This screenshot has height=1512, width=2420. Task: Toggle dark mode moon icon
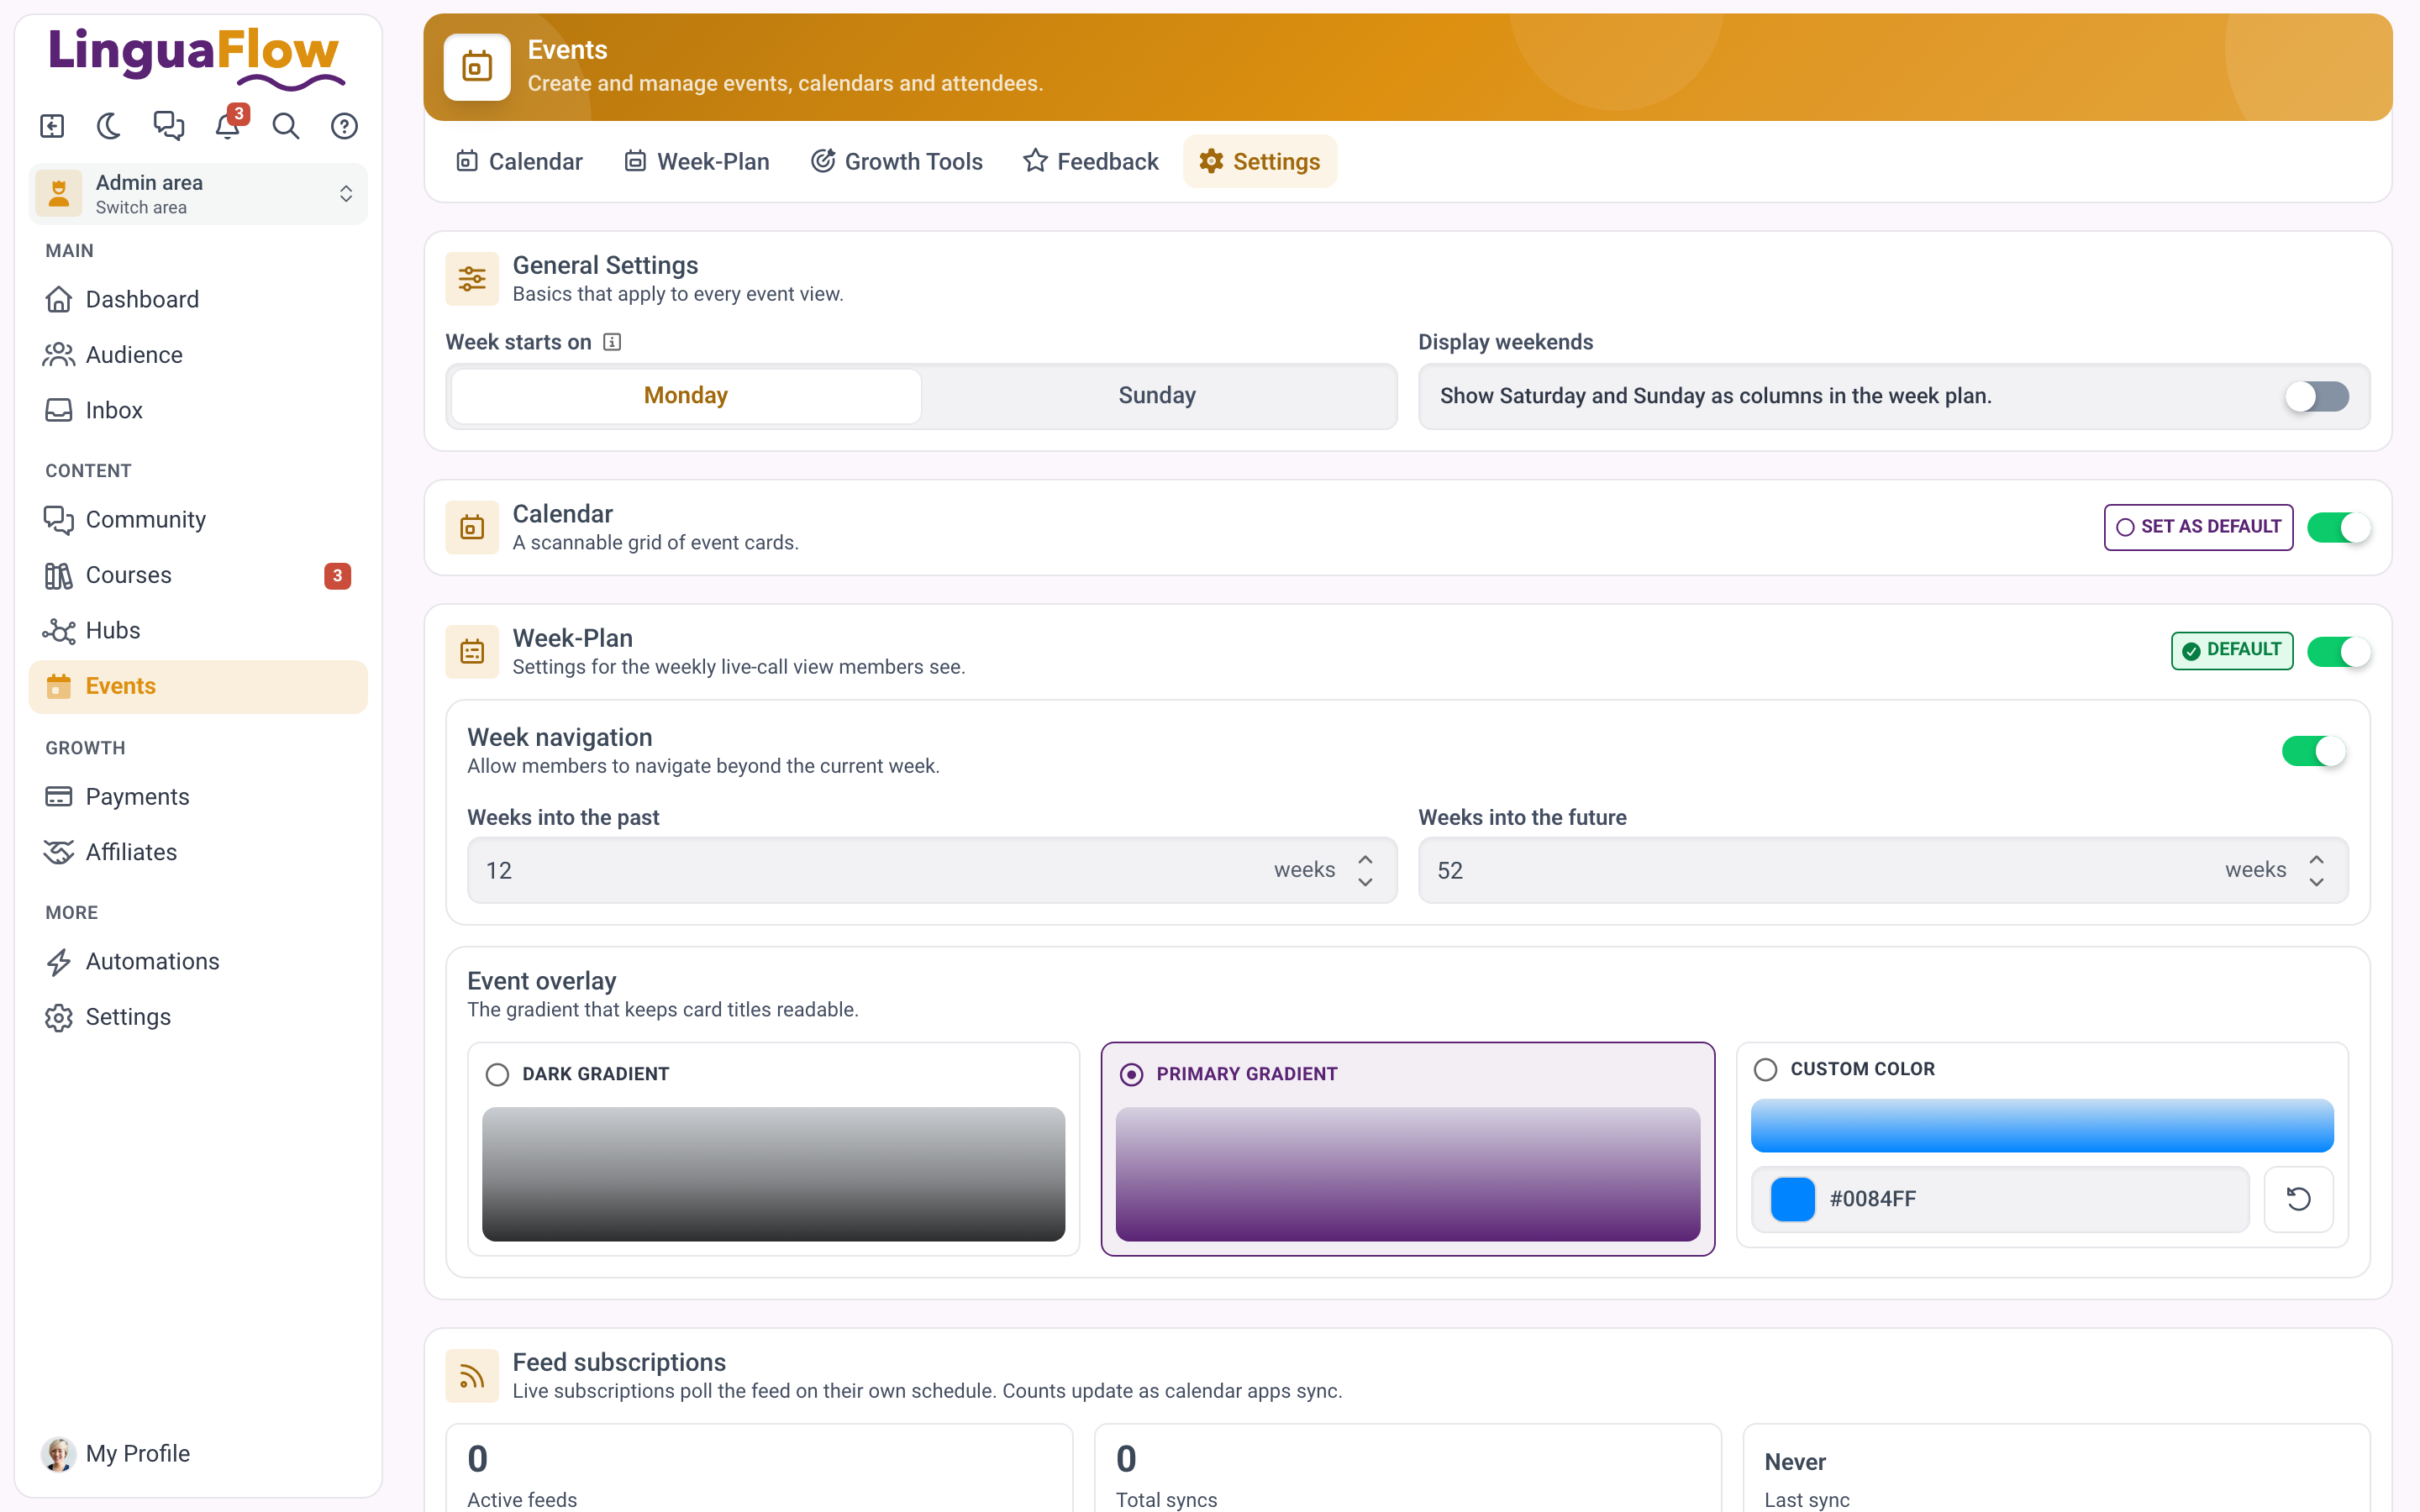109,126
